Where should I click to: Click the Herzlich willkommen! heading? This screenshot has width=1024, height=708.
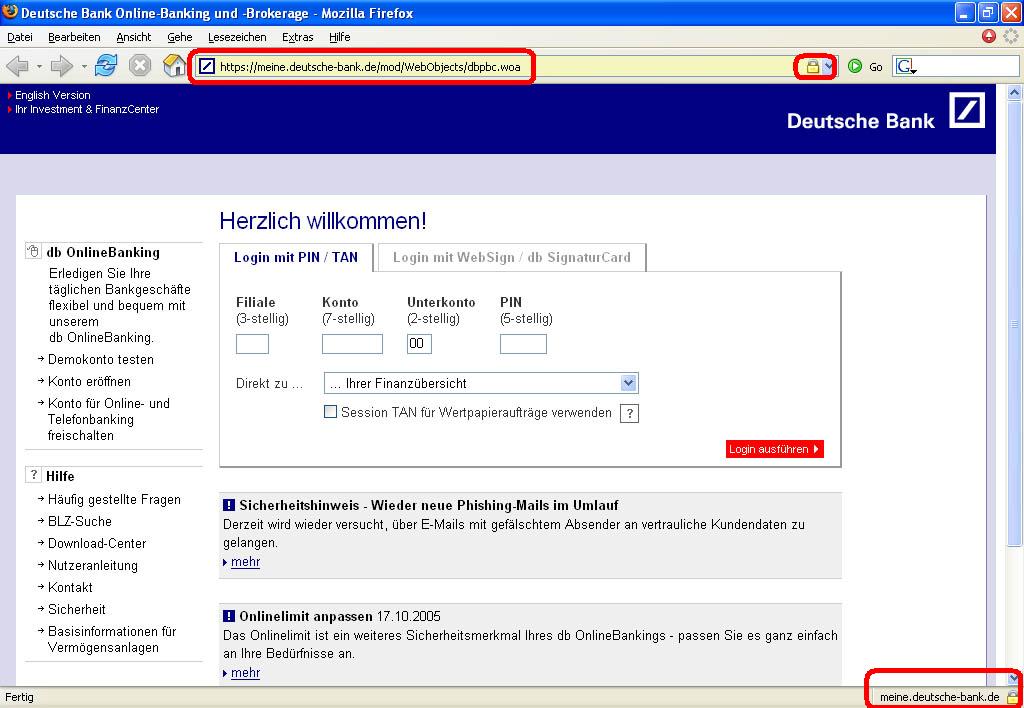click(x=323, y=221)
